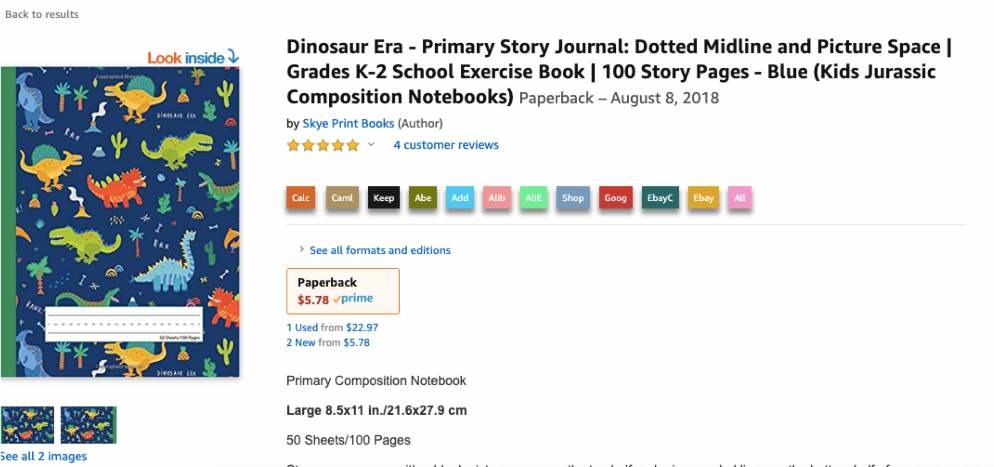View the second cover thumbnail image
Viewport: 994px width, 467px height.
click(x=89, y=425)
